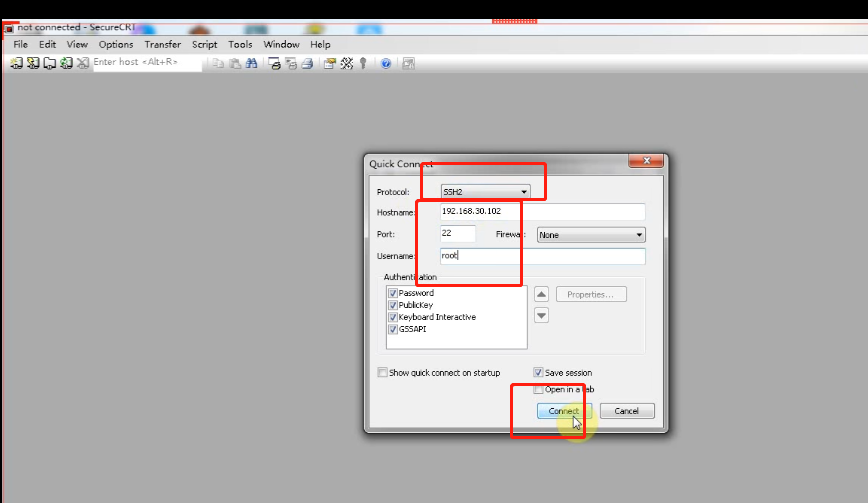868x503 pixels.
Task: Click the Cancel button
Action: pyautogui.click(x=627, y=411)
